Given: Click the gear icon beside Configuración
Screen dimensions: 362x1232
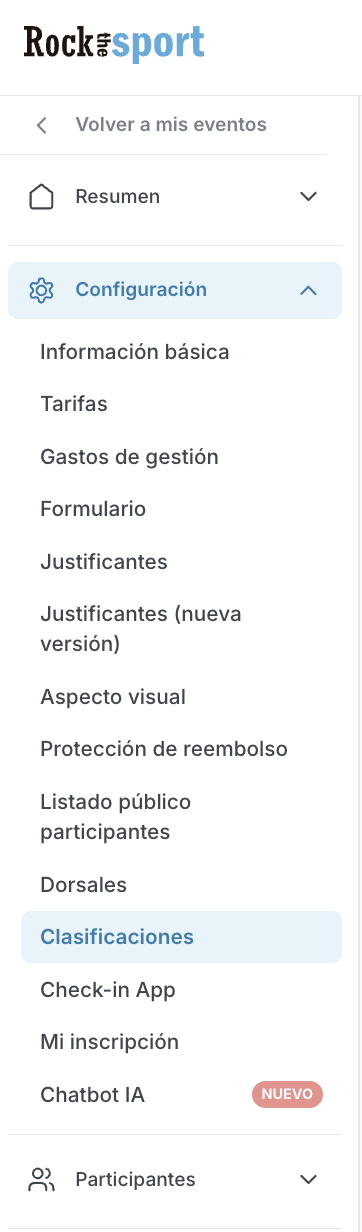Looking at the screenshot, I should [41, 290].
